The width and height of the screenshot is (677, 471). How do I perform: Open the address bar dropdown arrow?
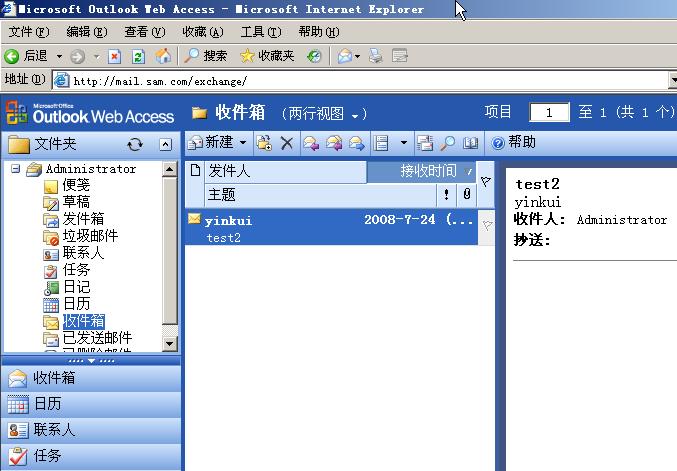pyautogui.click(x=673, y=80)
